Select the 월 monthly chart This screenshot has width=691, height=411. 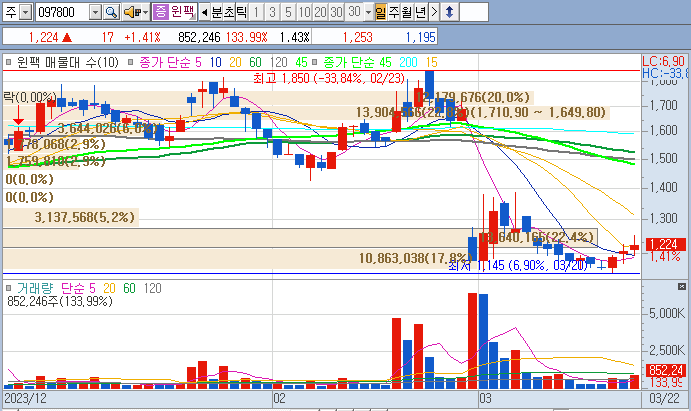[407, 12]
